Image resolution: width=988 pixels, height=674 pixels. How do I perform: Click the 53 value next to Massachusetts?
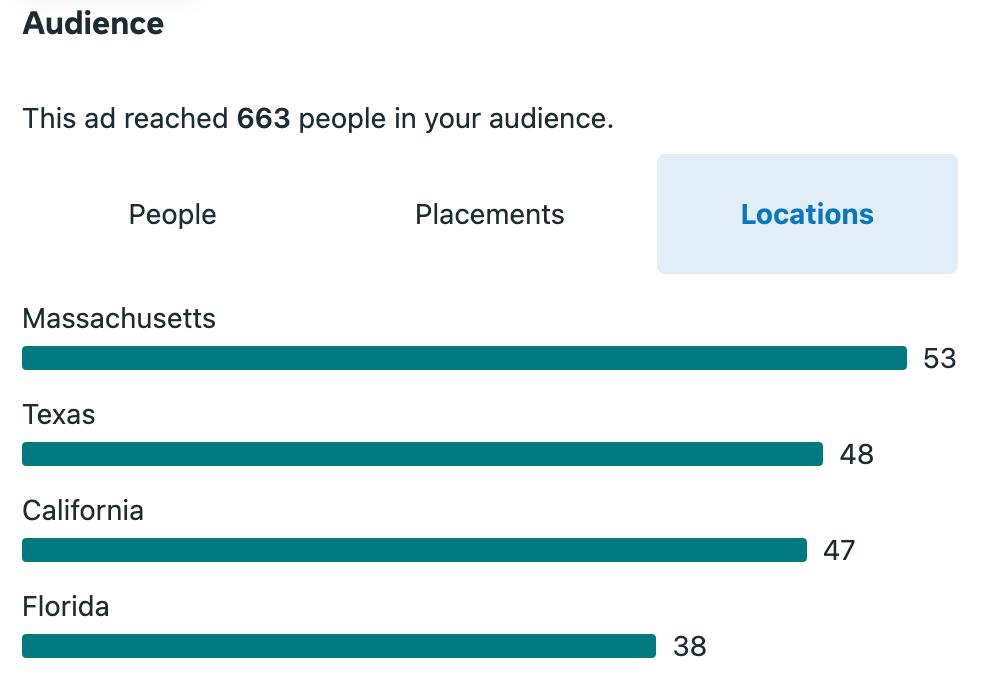pyautogui.click(x=940, y=359)
